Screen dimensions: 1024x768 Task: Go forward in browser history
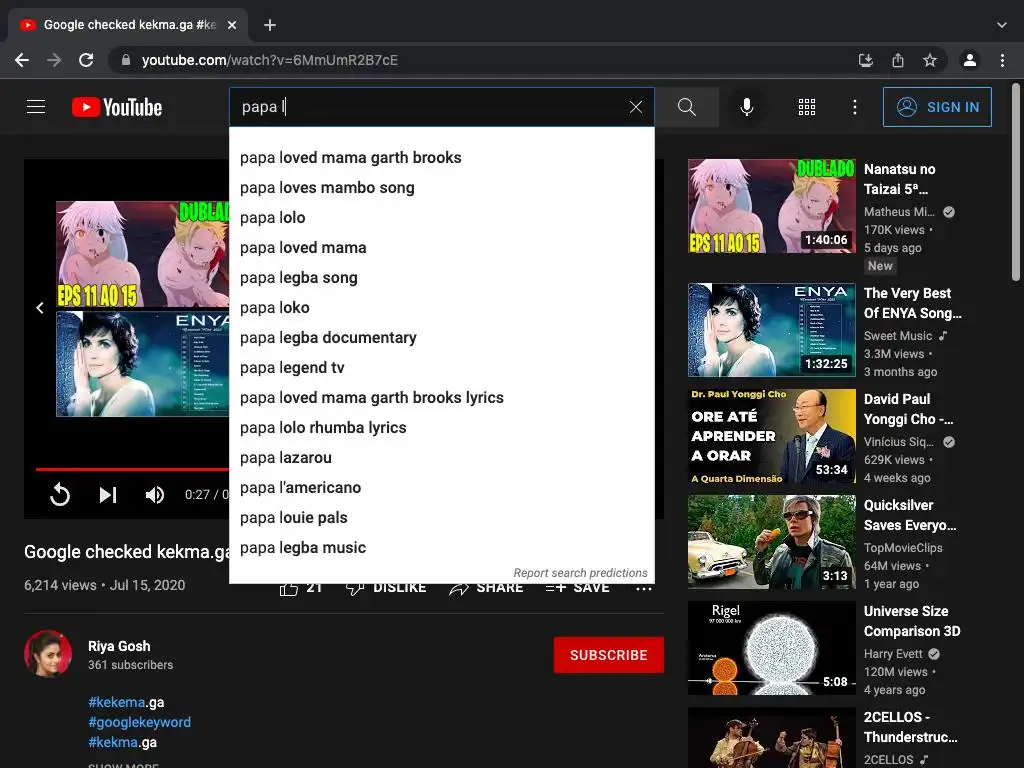pyautogui.click(x=54, y=60)
